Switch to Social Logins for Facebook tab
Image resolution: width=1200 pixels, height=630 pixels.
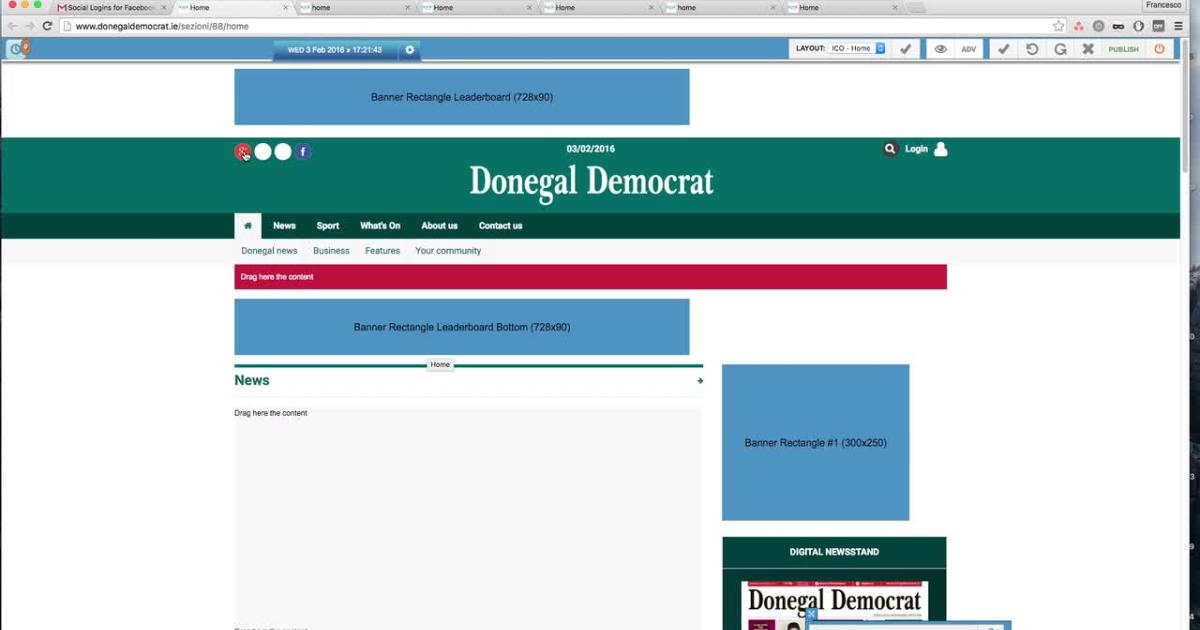pyautogui.click(x=110, y=8)
